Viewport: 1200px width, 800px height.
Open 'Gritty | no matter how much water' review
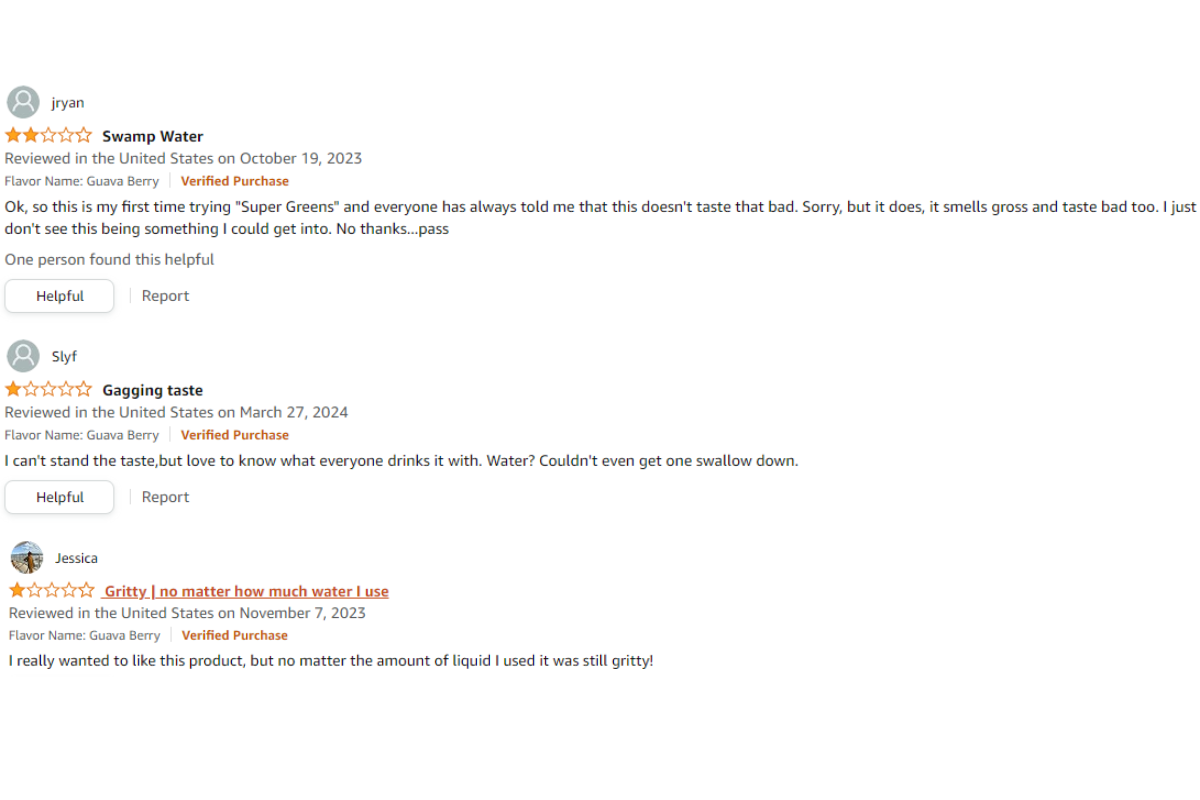[246, 591]
